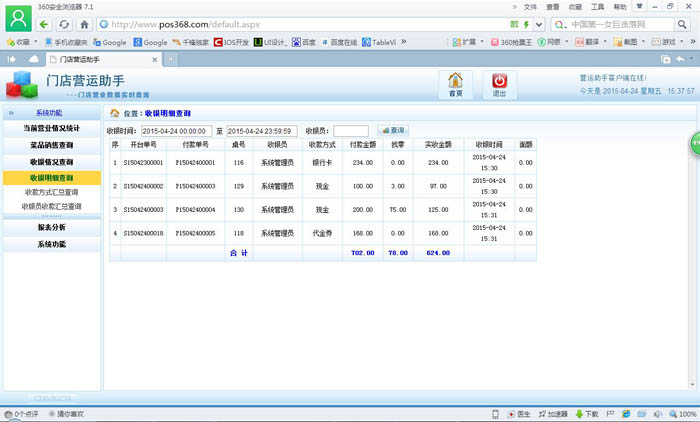
Task: Click the 退出 logout power icon
Action: pyautogui.click(x=501, y=82)
